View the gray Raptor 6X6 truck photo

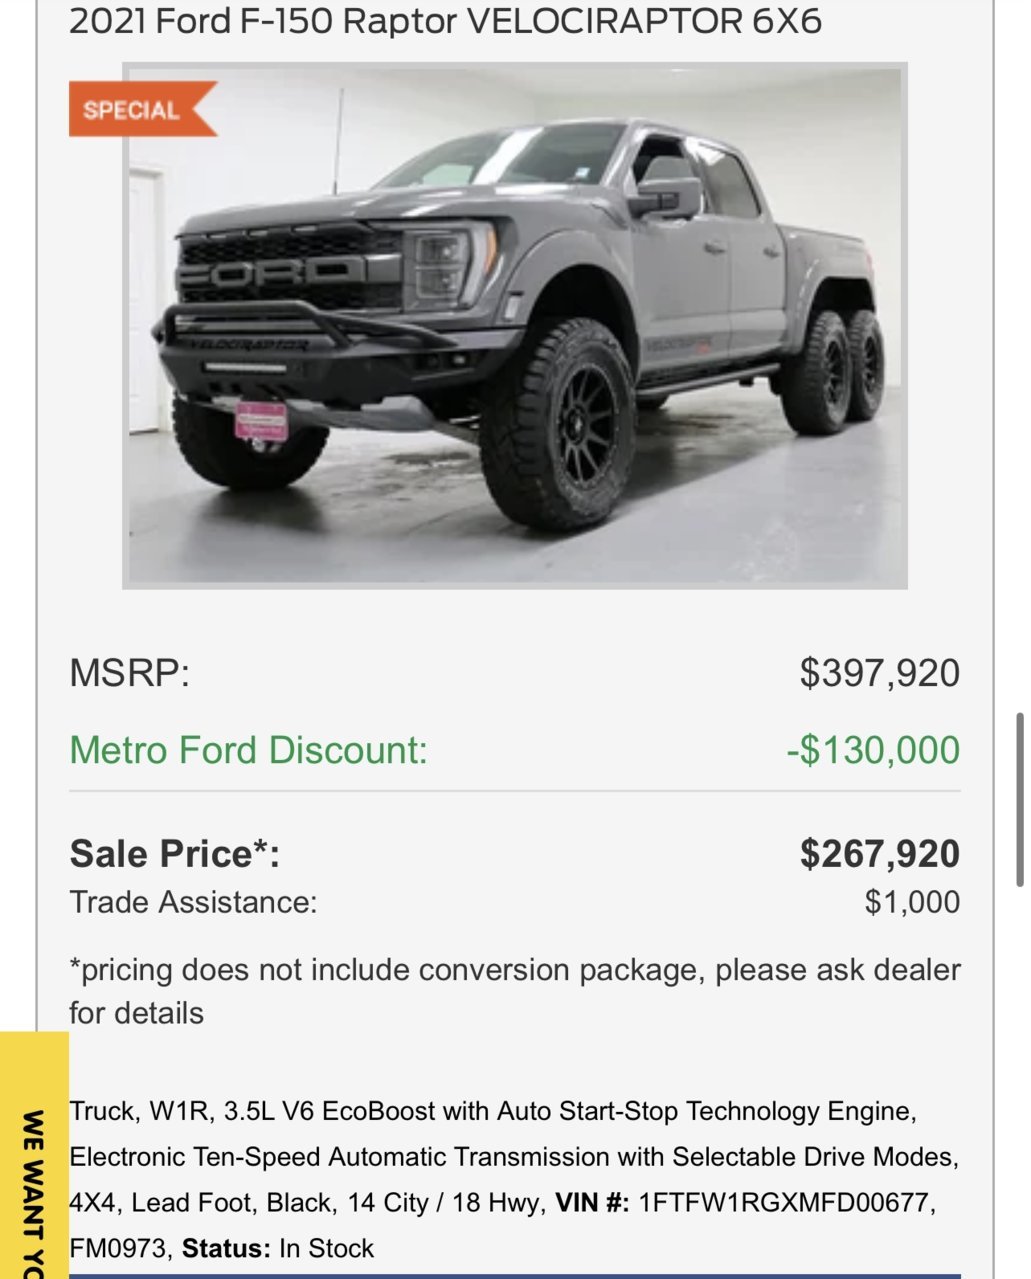[515, 326]
